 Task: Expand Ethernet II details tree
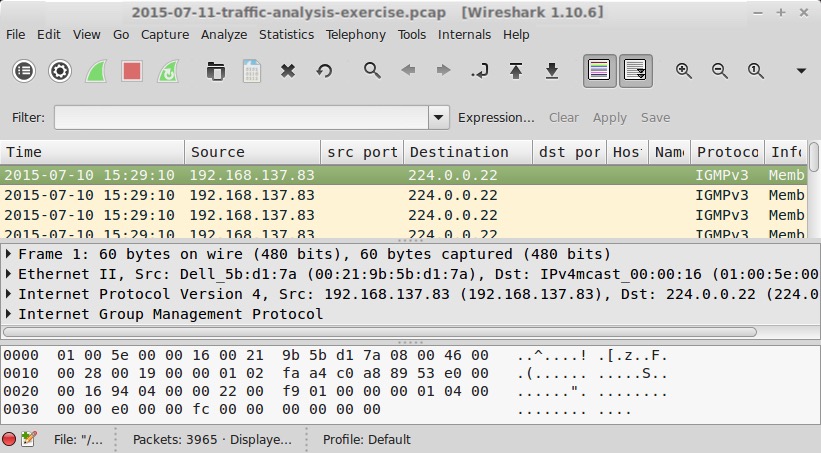coord(8,274)
